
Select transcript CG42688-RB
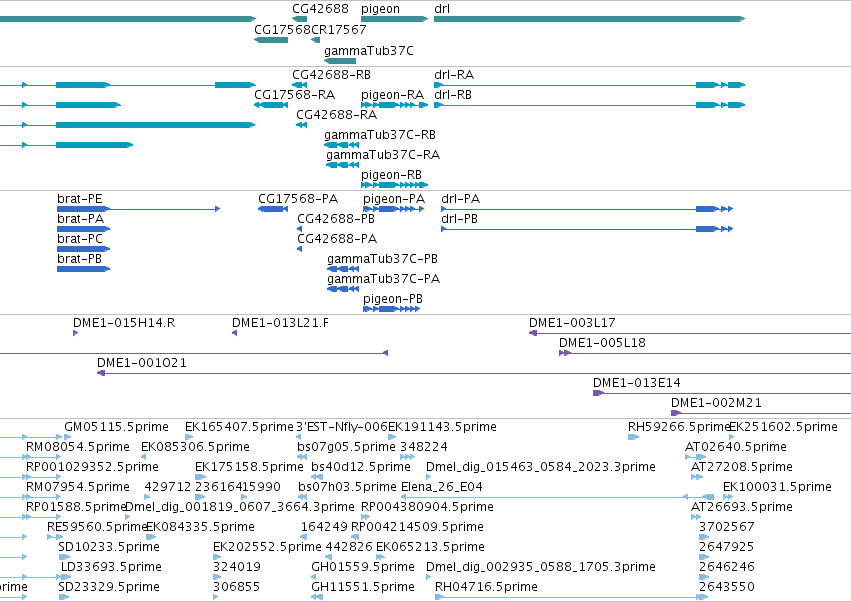click(331, 74)
